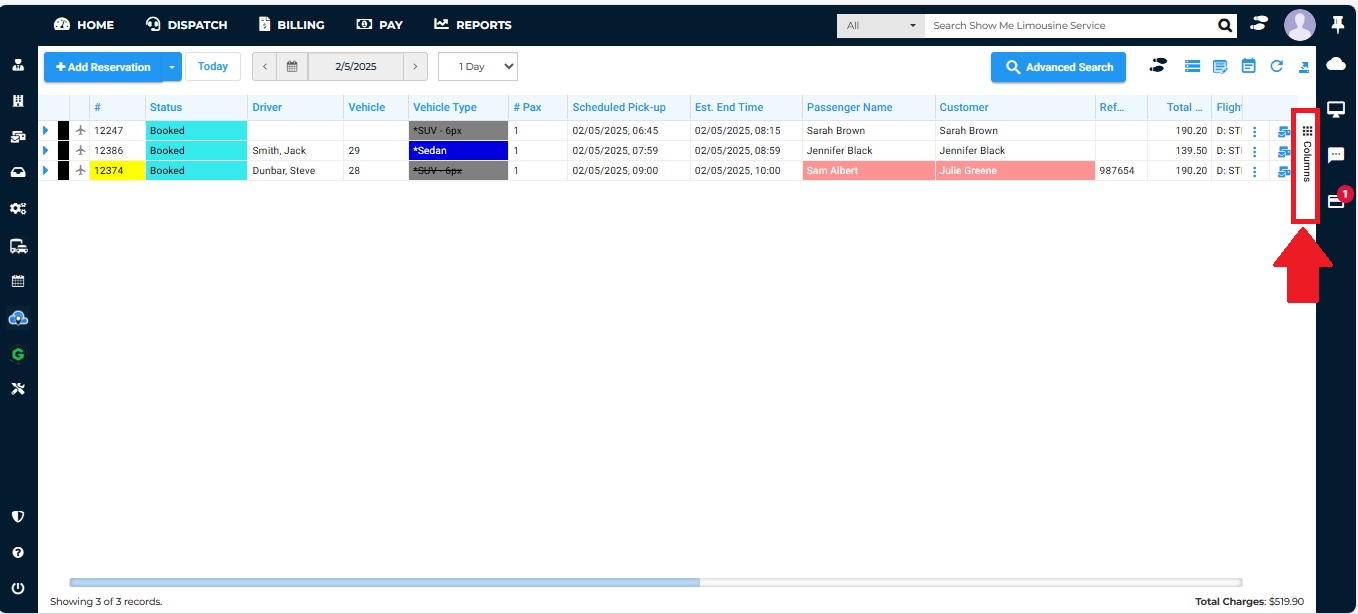Open the BILLING menu

(x=291, y=25)
